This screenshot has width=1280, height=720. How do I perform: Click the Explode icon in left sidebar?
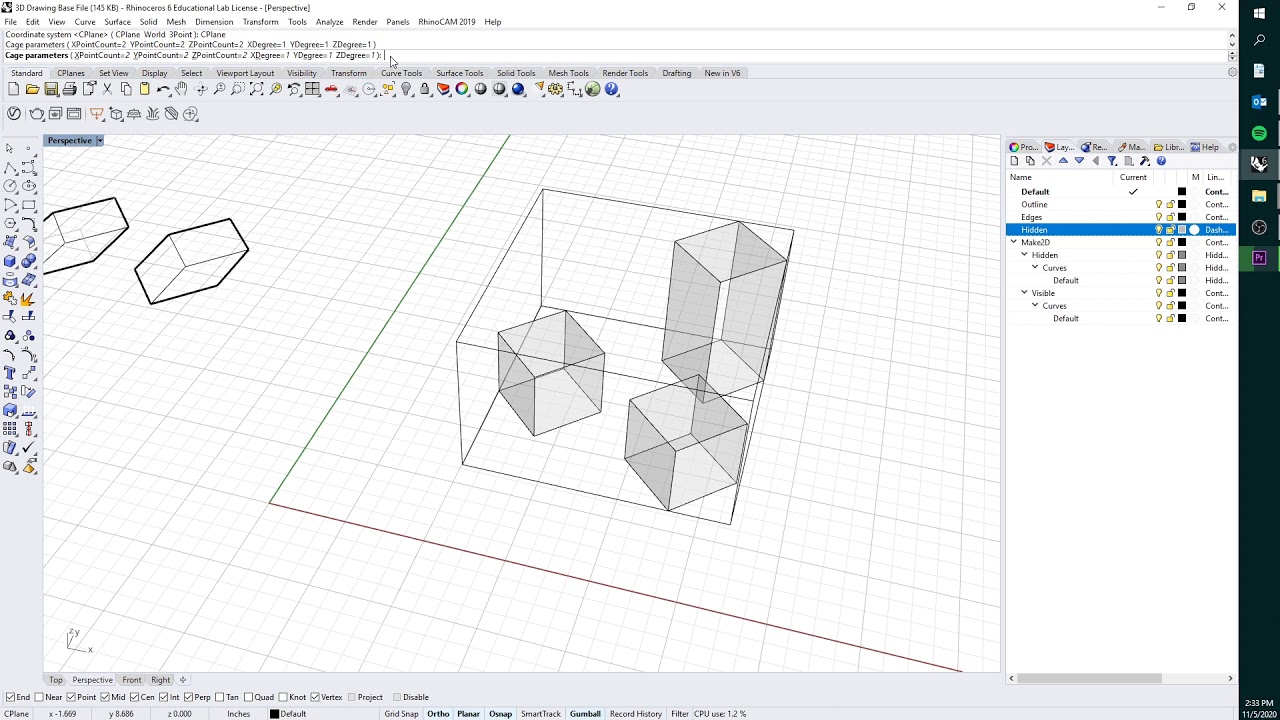[x=29, y=298]
